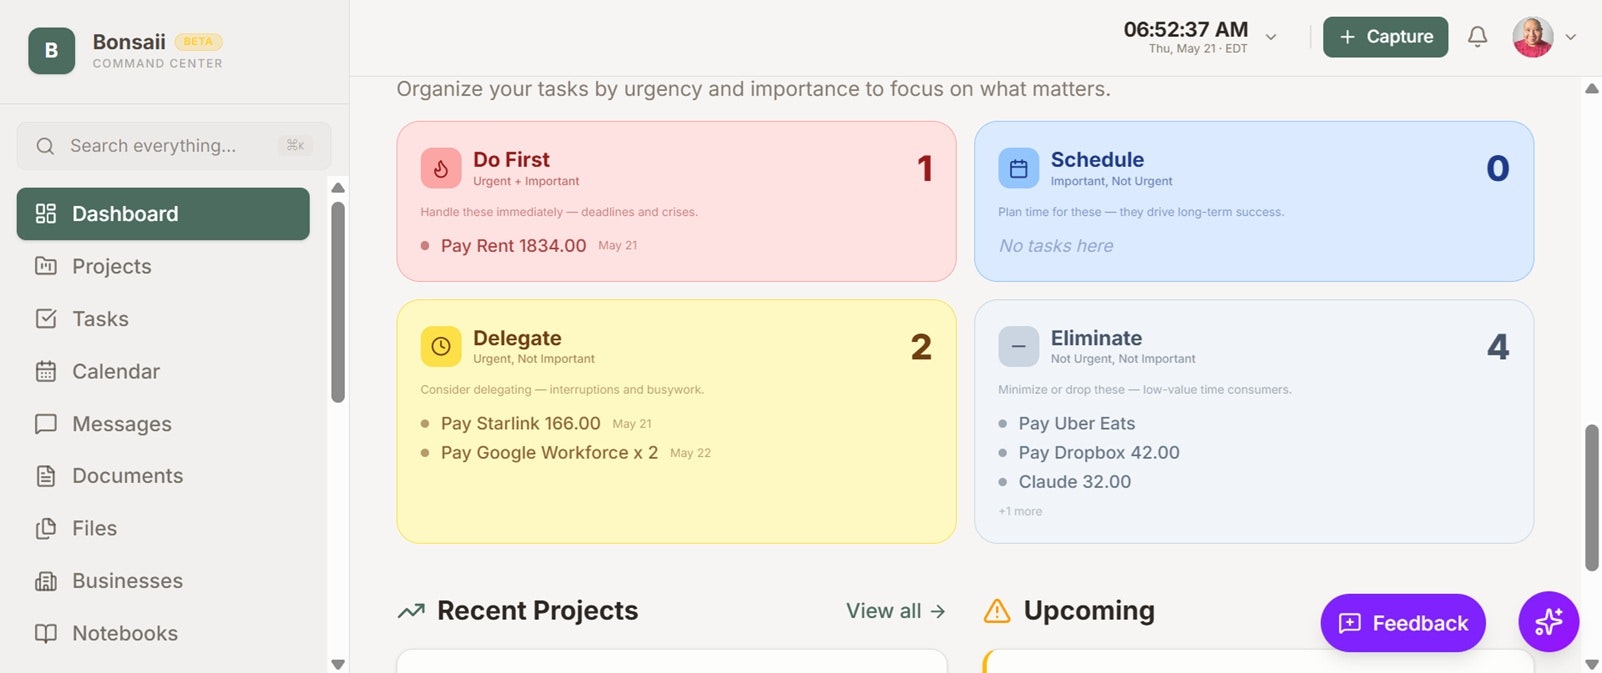Expand '+1 more' in Eliminate list
Viewport: 1602px width, 673px height.
point(1020,511)
